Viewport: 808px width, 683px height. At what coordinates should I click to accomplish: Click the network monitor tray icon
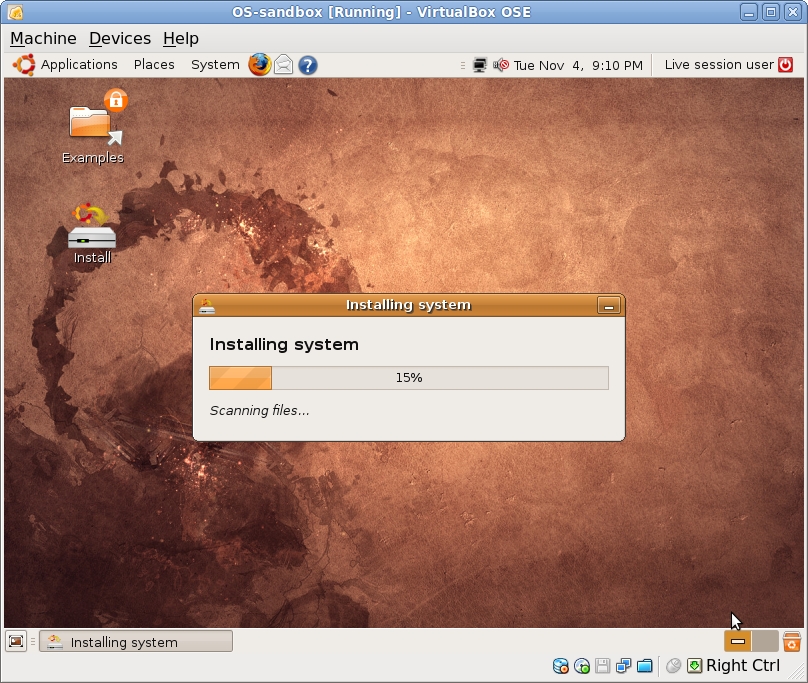coord(480,65)
